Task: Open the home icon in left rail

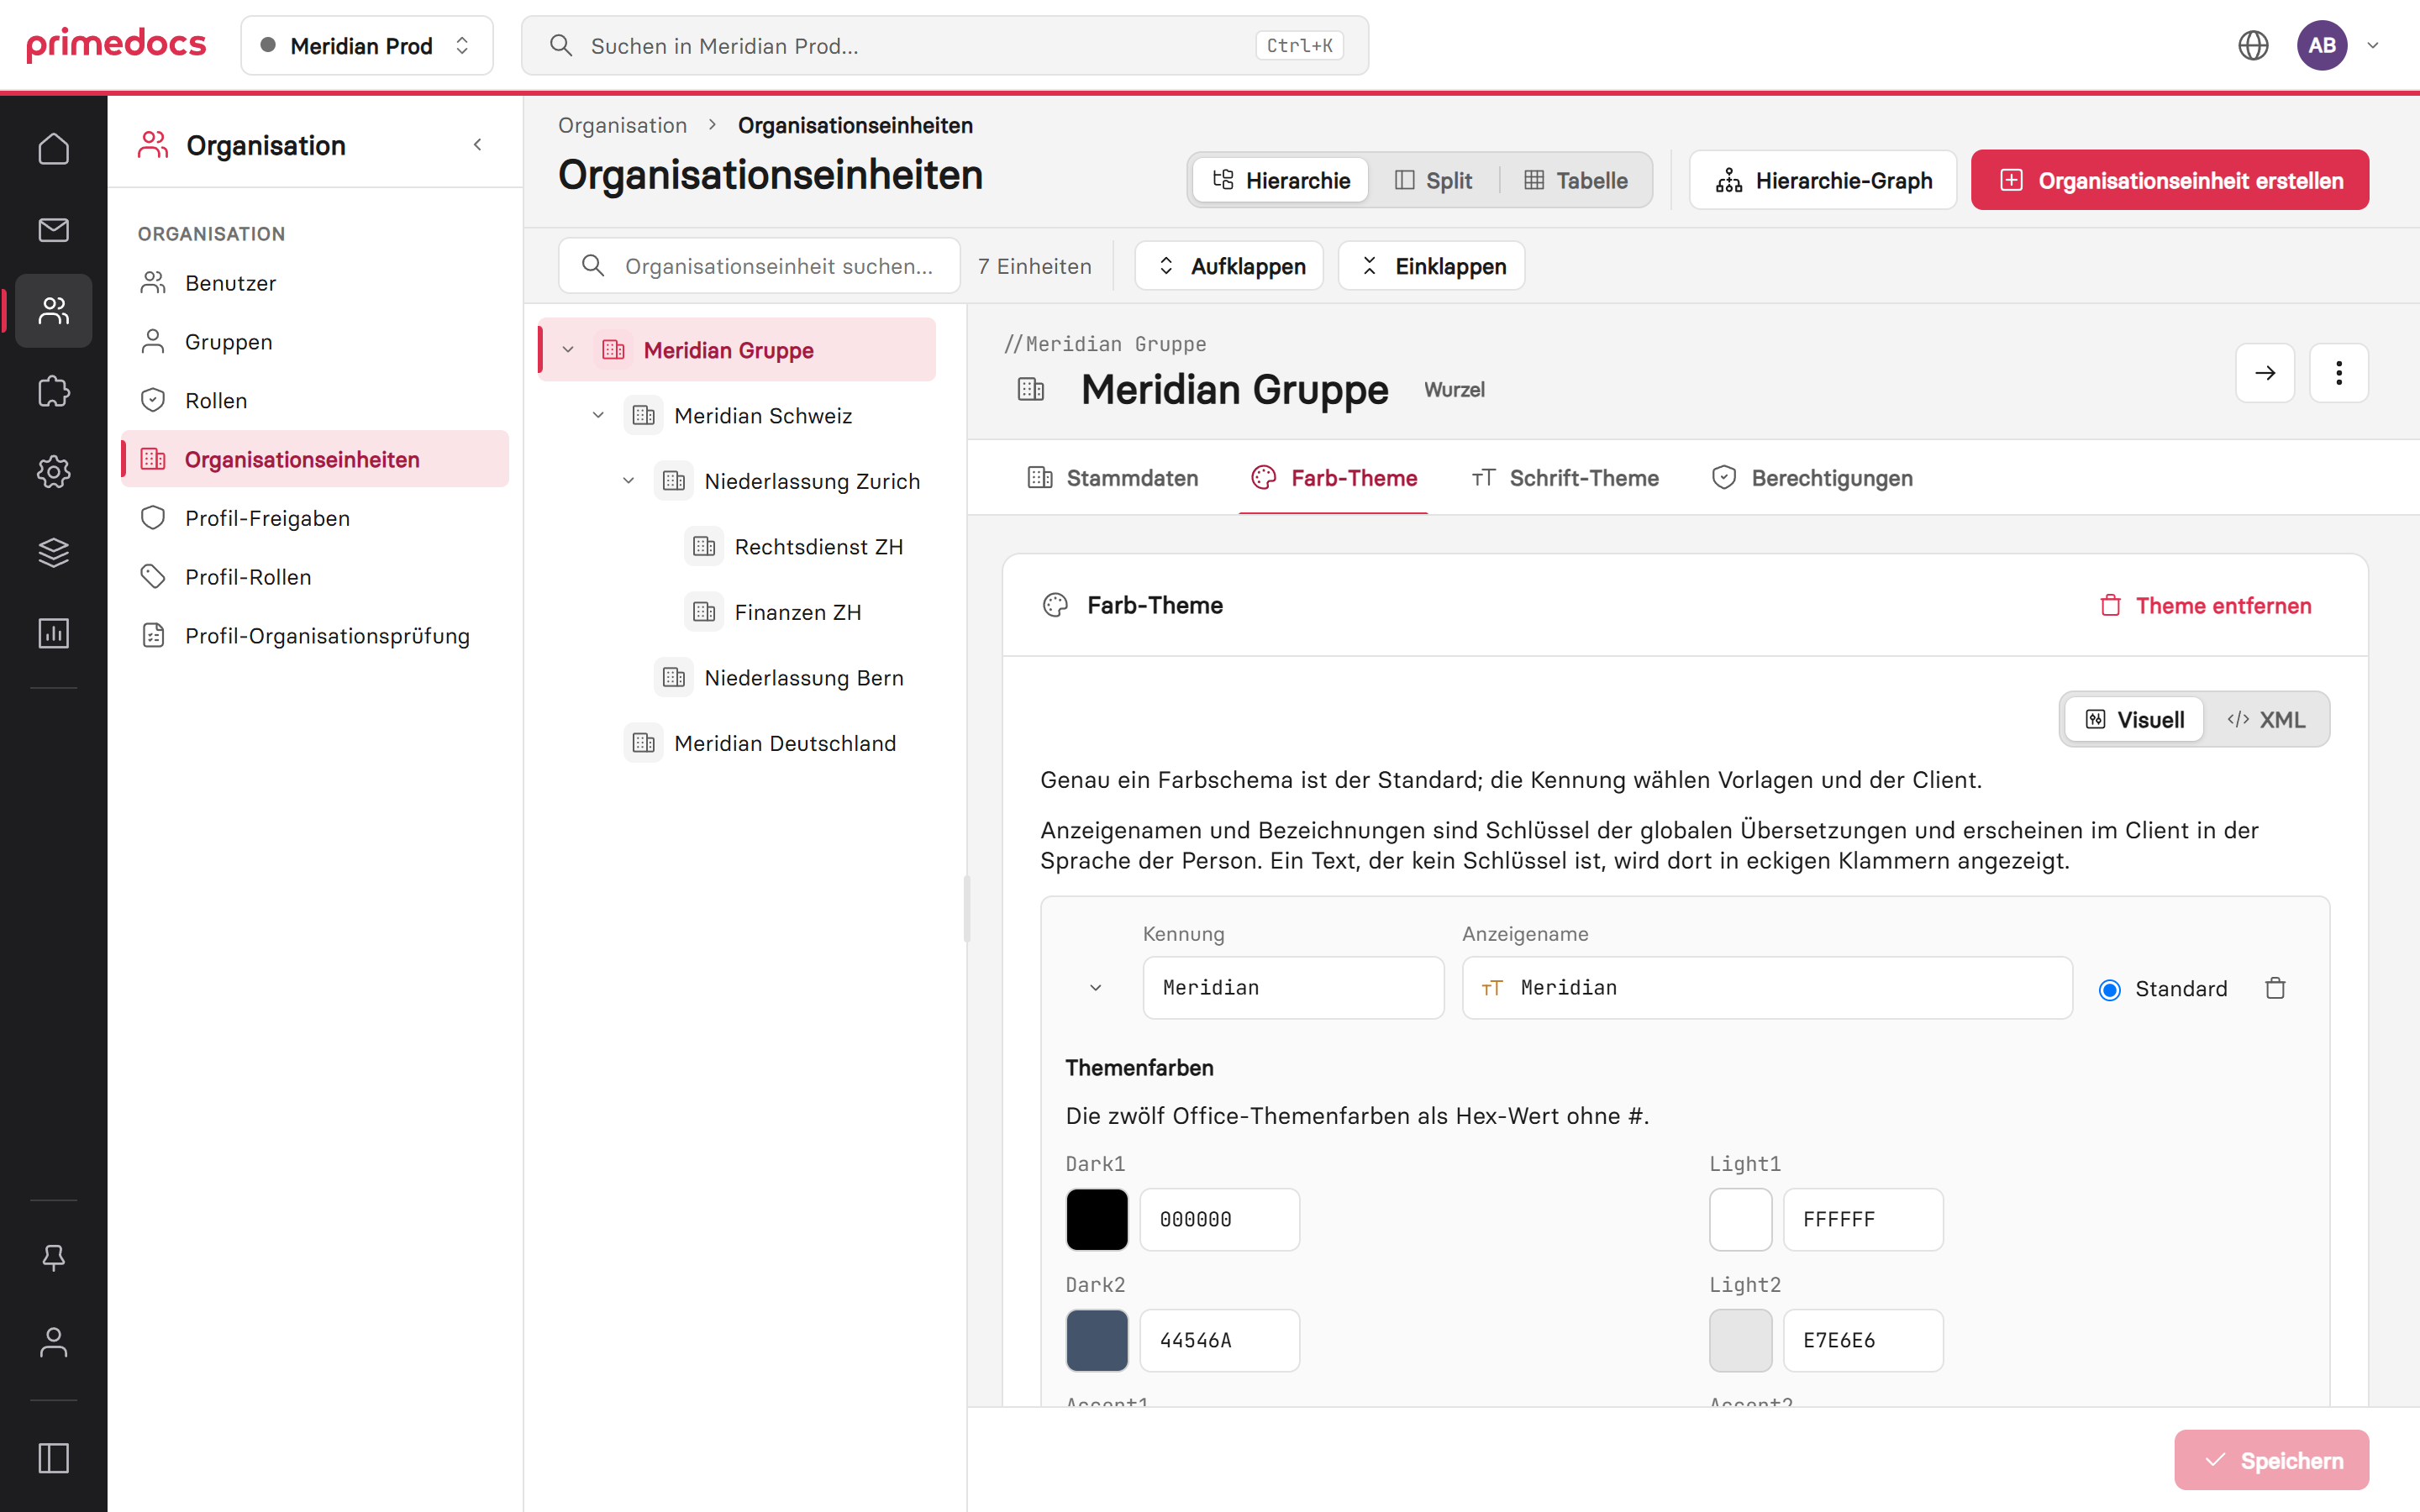Action: click(x=53, y=149)
